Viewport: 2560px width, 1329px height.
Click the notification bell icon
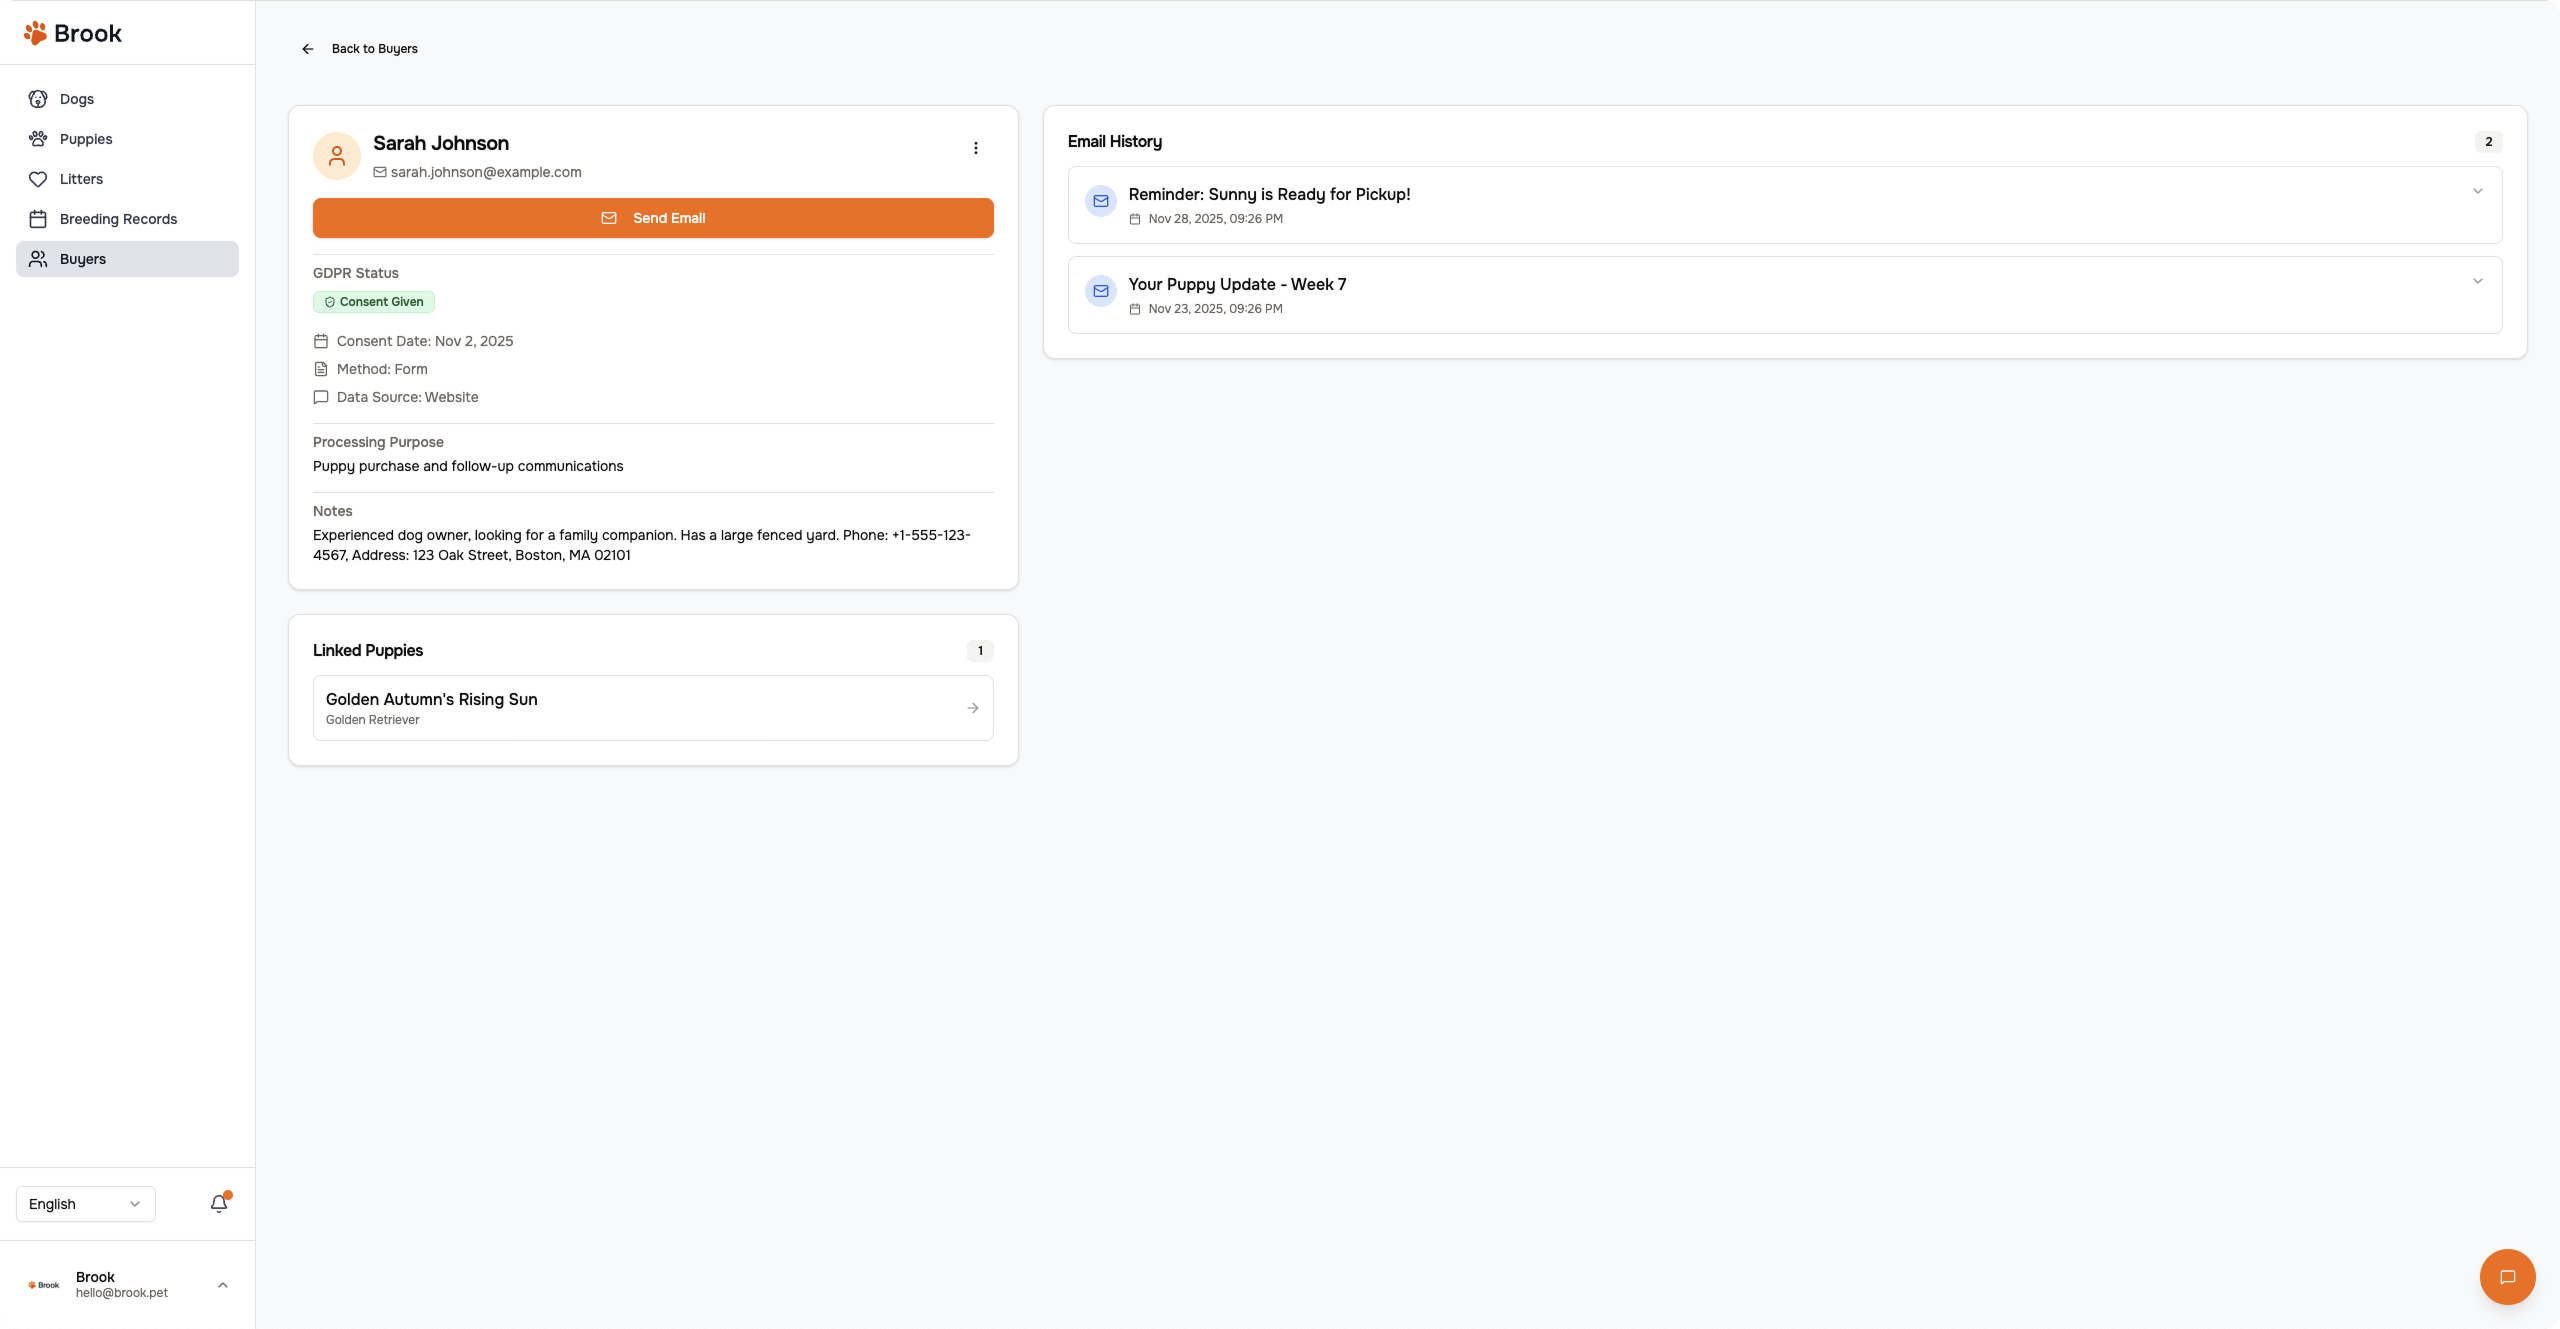(x=219, y=1203)
